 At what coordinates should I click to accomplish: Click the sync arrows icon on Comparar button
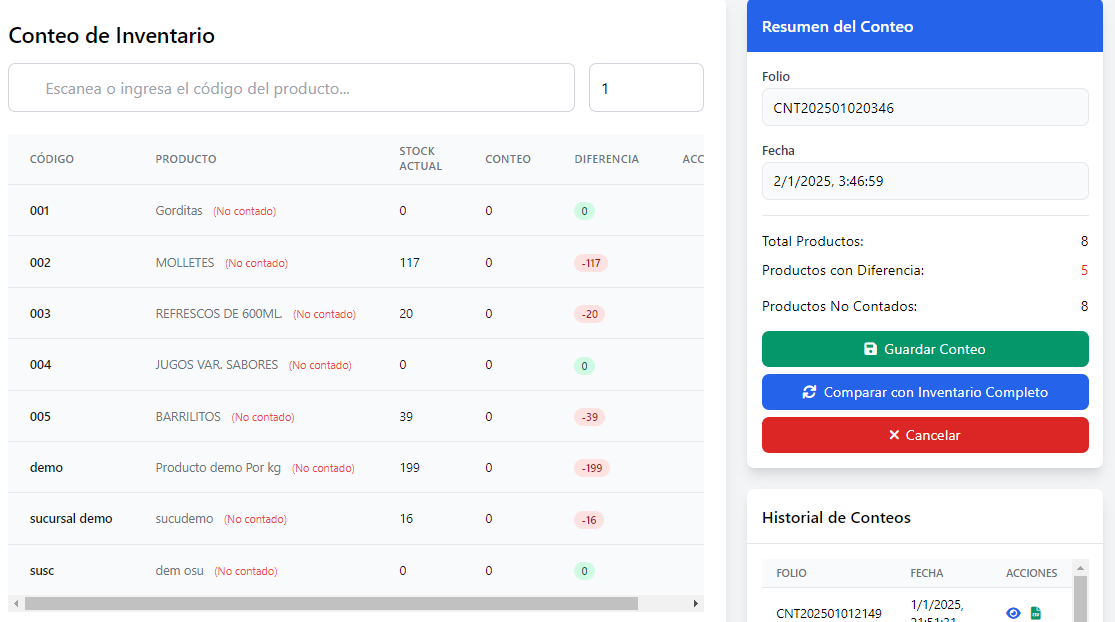[809, 392]
